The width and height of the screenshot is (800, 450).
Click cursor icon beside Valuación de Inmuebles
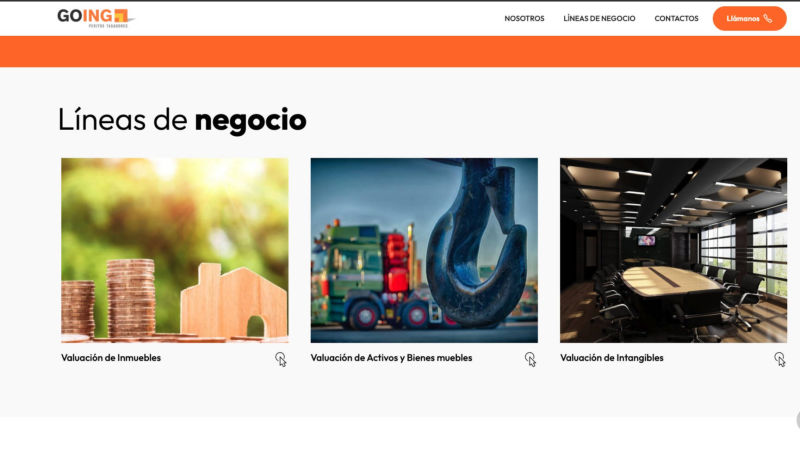point(281,359)
